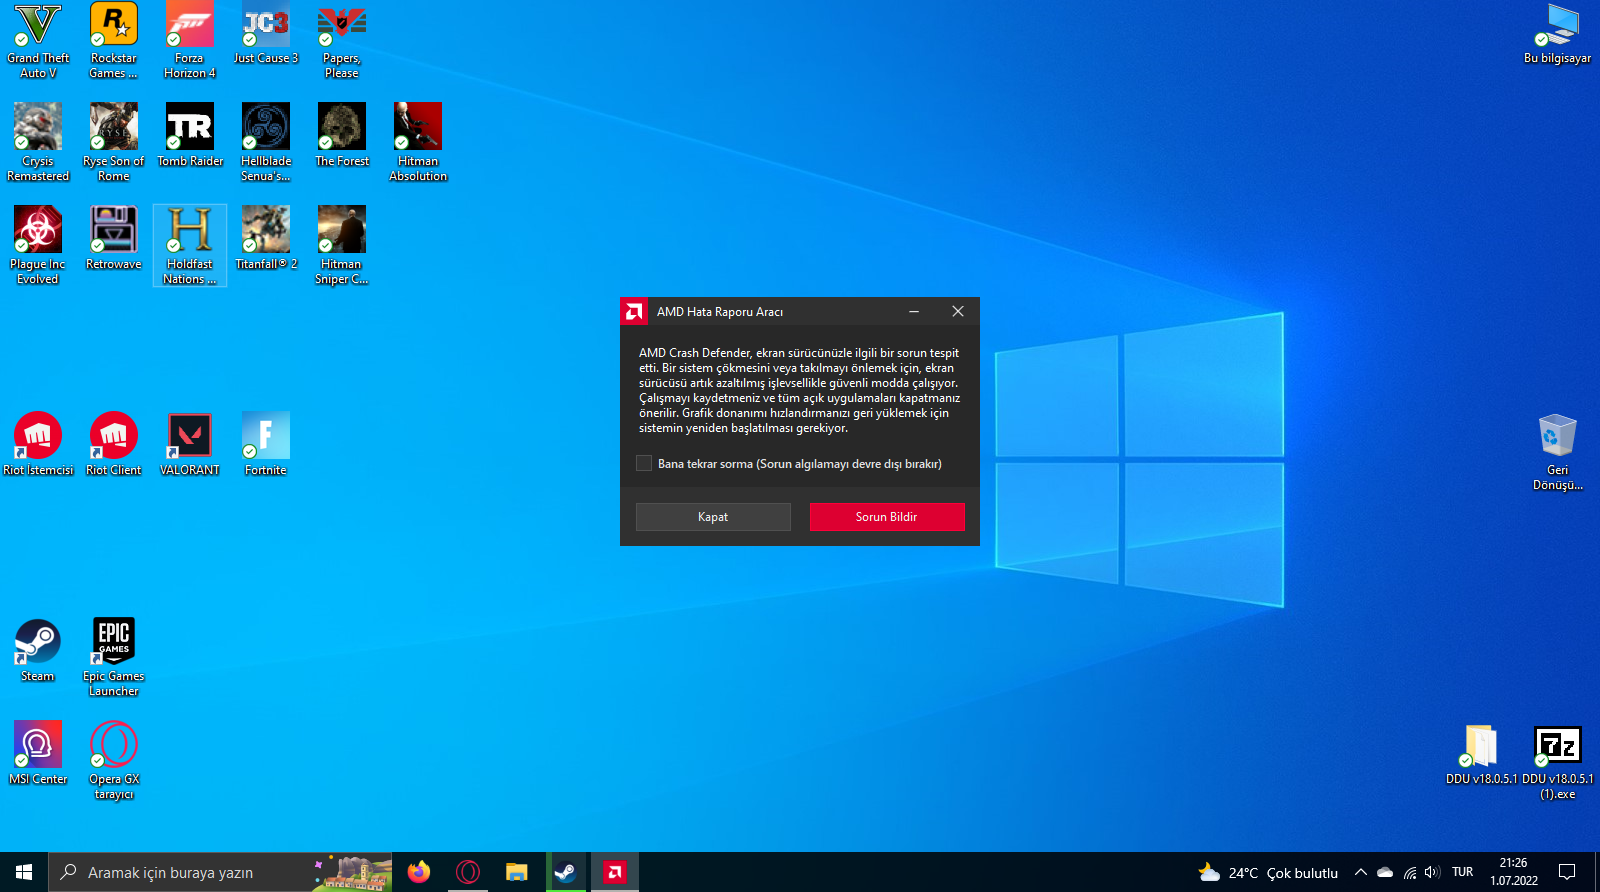Change the TUR input language
Image resolution: width=1600 pixels, height=892 pixels.
[x=1463, y=872]
